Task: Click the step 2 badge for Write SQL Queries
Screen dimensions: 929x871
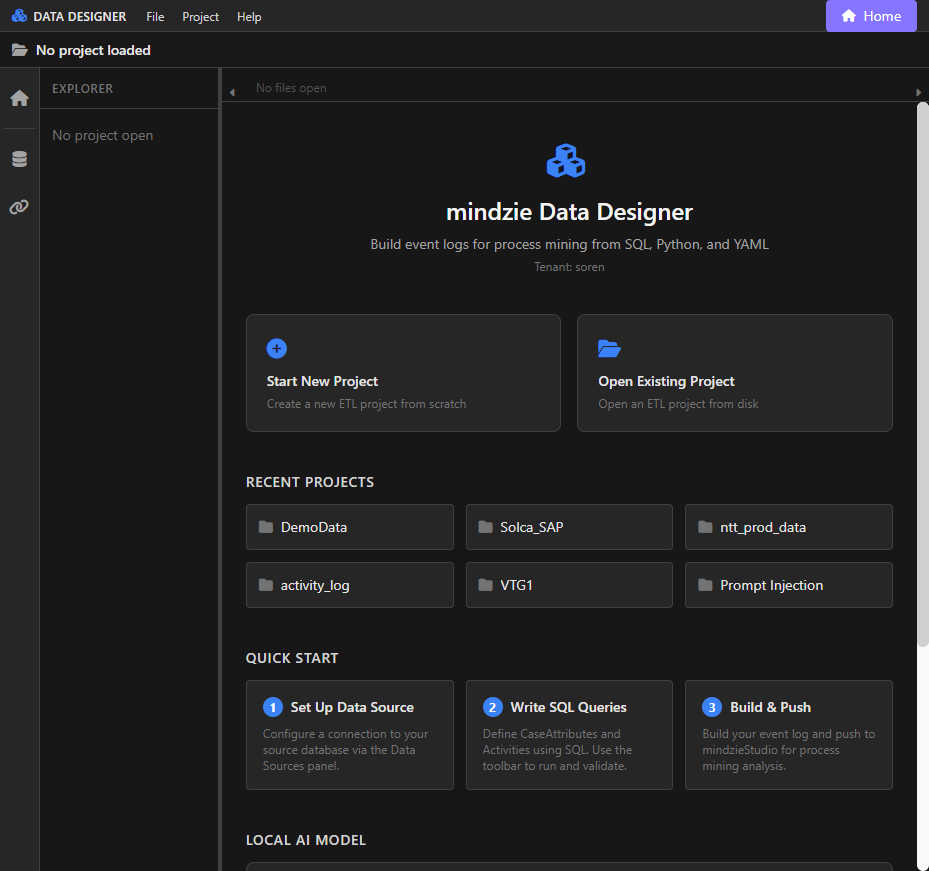Action: coord(492,707)
